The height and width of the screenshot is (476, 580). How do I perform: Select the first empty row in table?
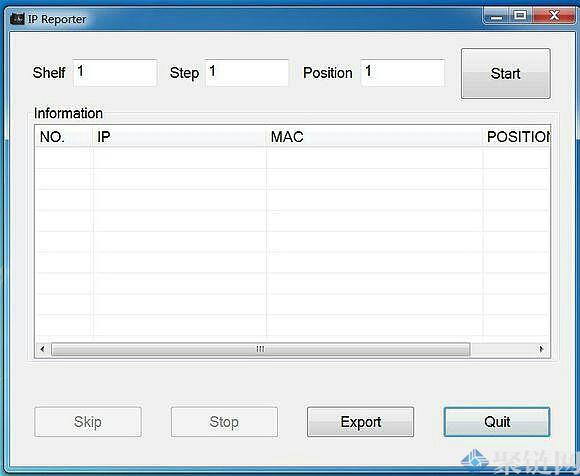[292, 158]
